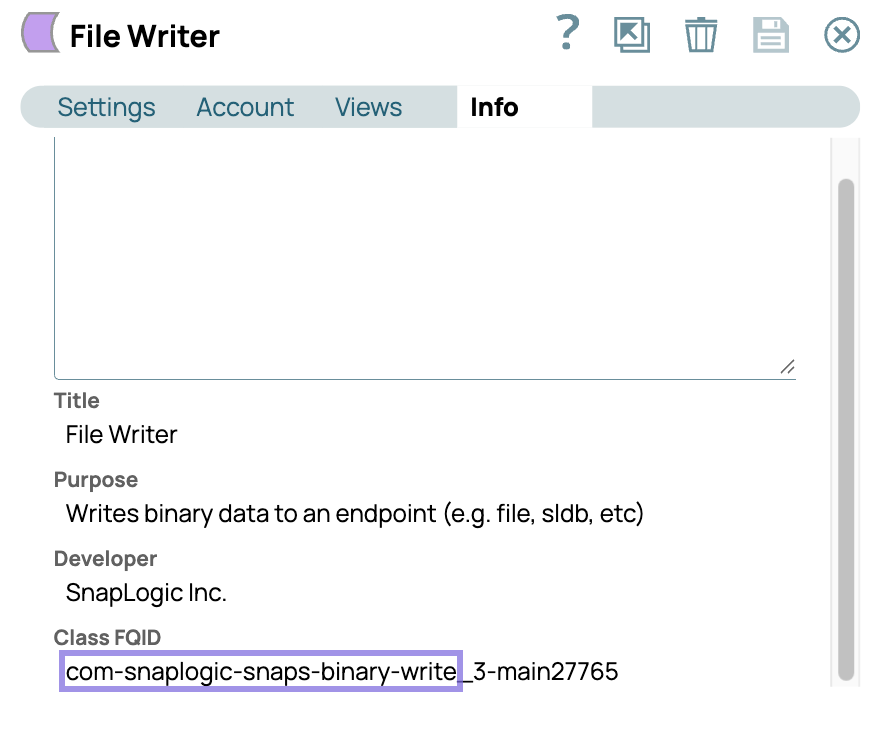Open the Account tab
This screenshot has width=886, height=738.
click(245, 107)
